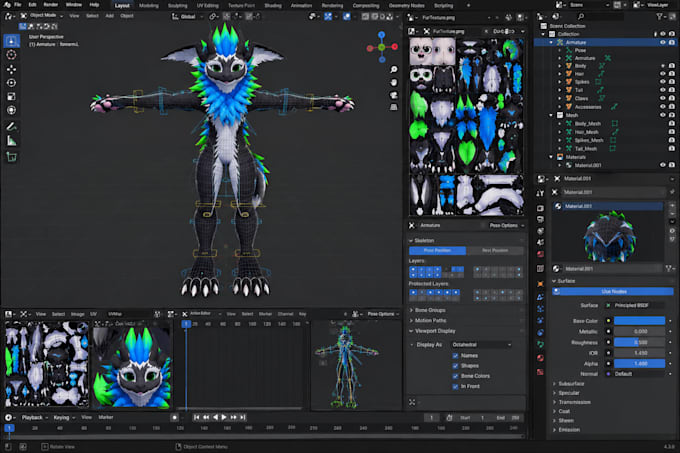Click the auto-keying record dot in timeline

(x=174, y=417)
